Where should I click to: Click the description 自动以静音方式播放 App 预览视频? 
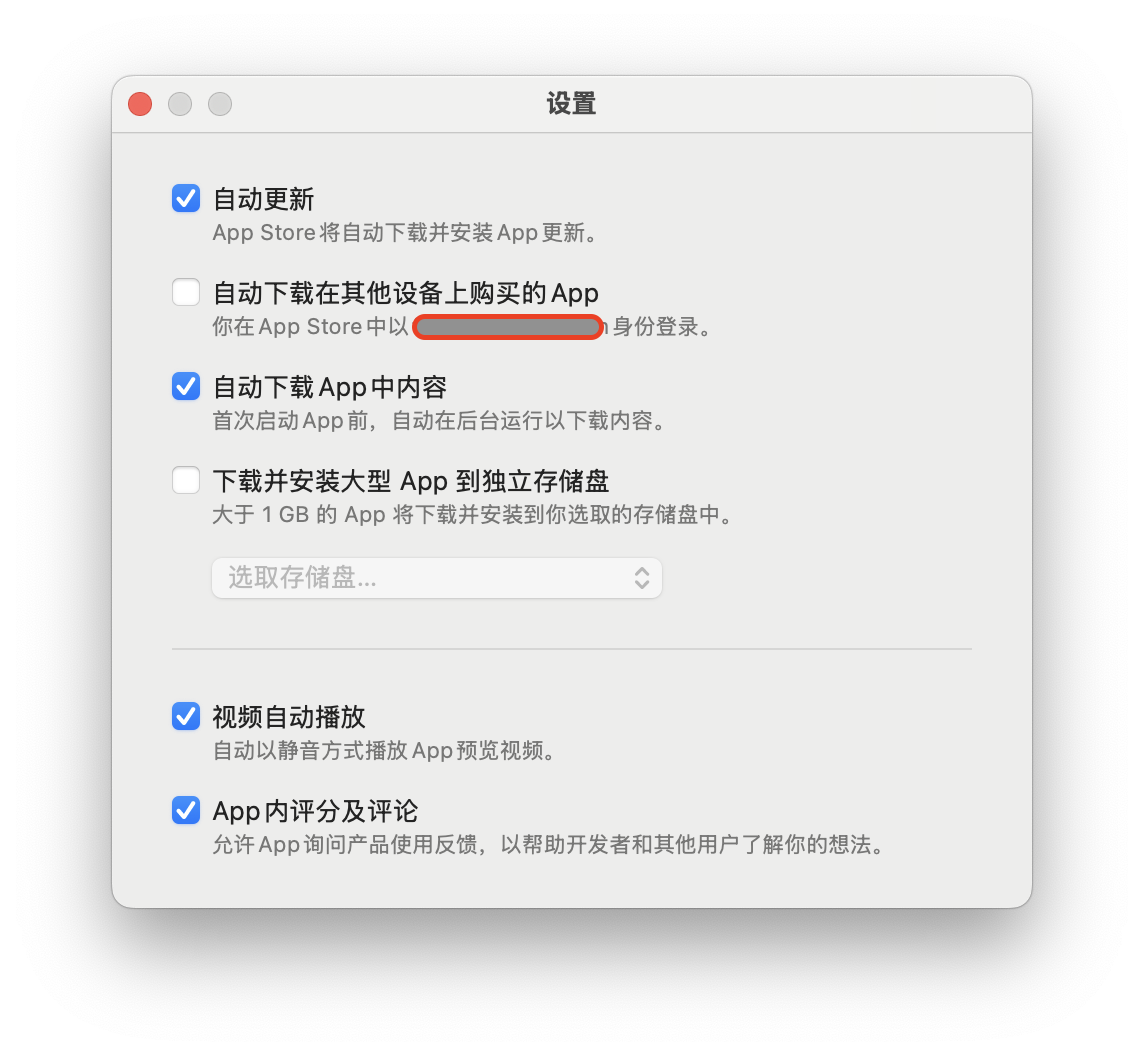click(x=382, y=751)
